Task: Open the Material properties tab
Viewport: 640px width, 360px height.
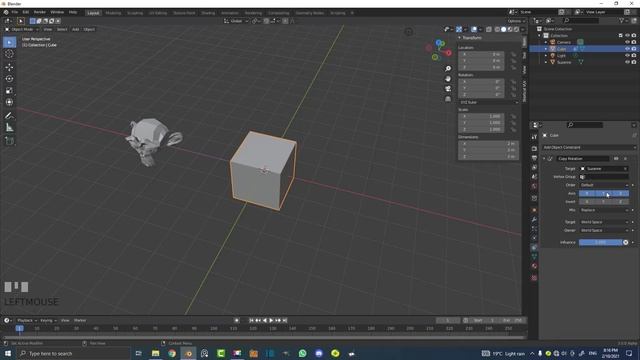Action: (534, 266)
